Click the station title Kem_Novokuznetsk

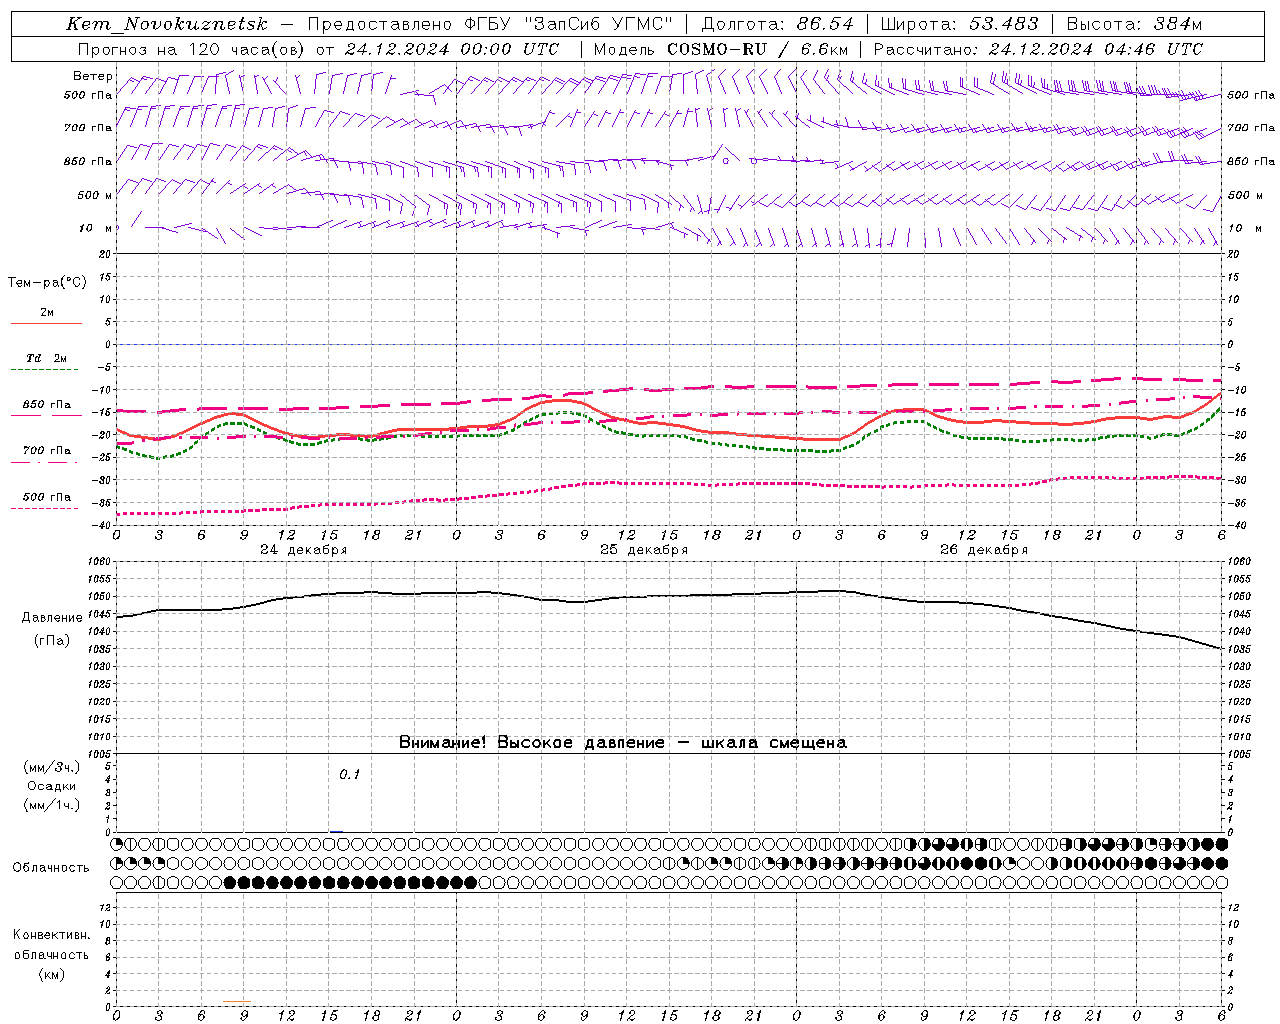(167, 24)
